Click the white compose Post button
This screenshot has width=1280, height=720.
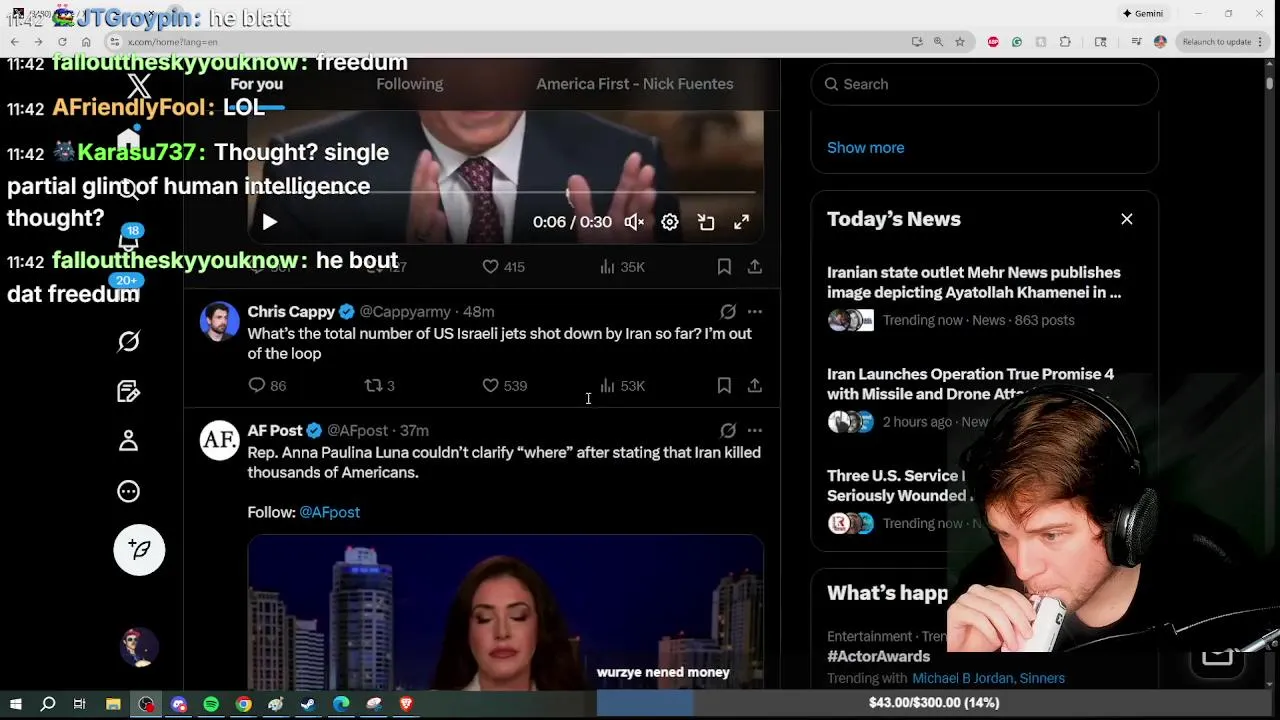coord(139,549)
